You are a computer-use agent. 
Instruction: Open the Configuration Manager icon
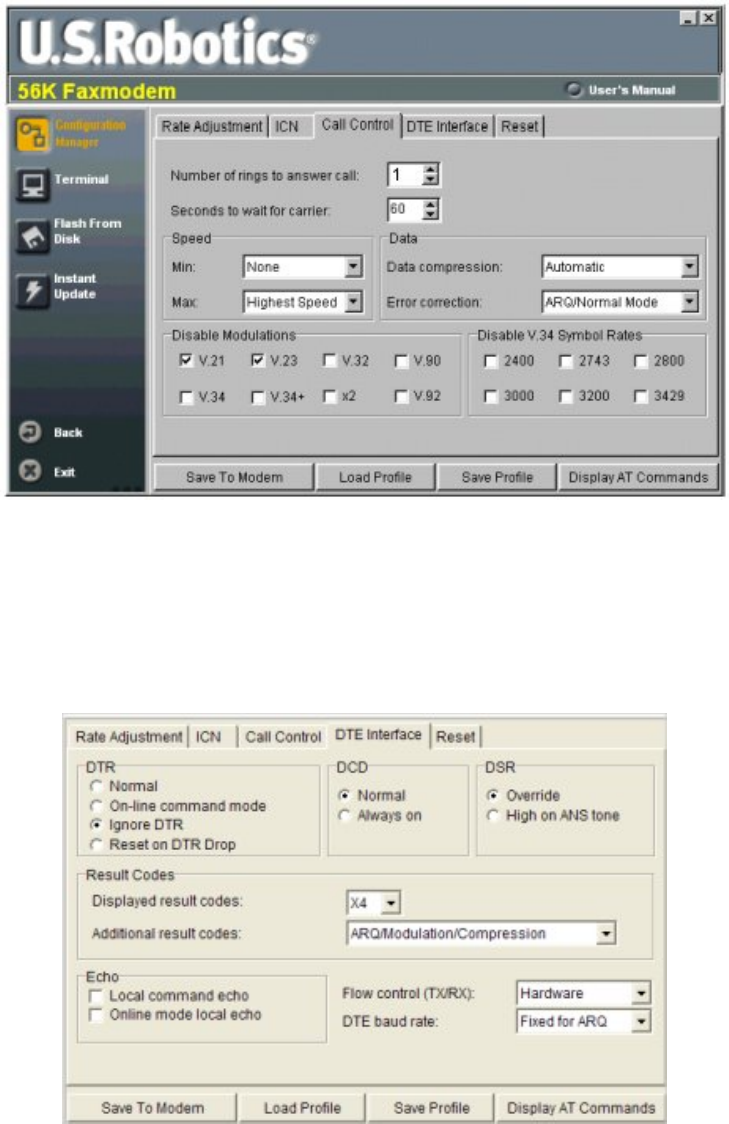[33, 135]
